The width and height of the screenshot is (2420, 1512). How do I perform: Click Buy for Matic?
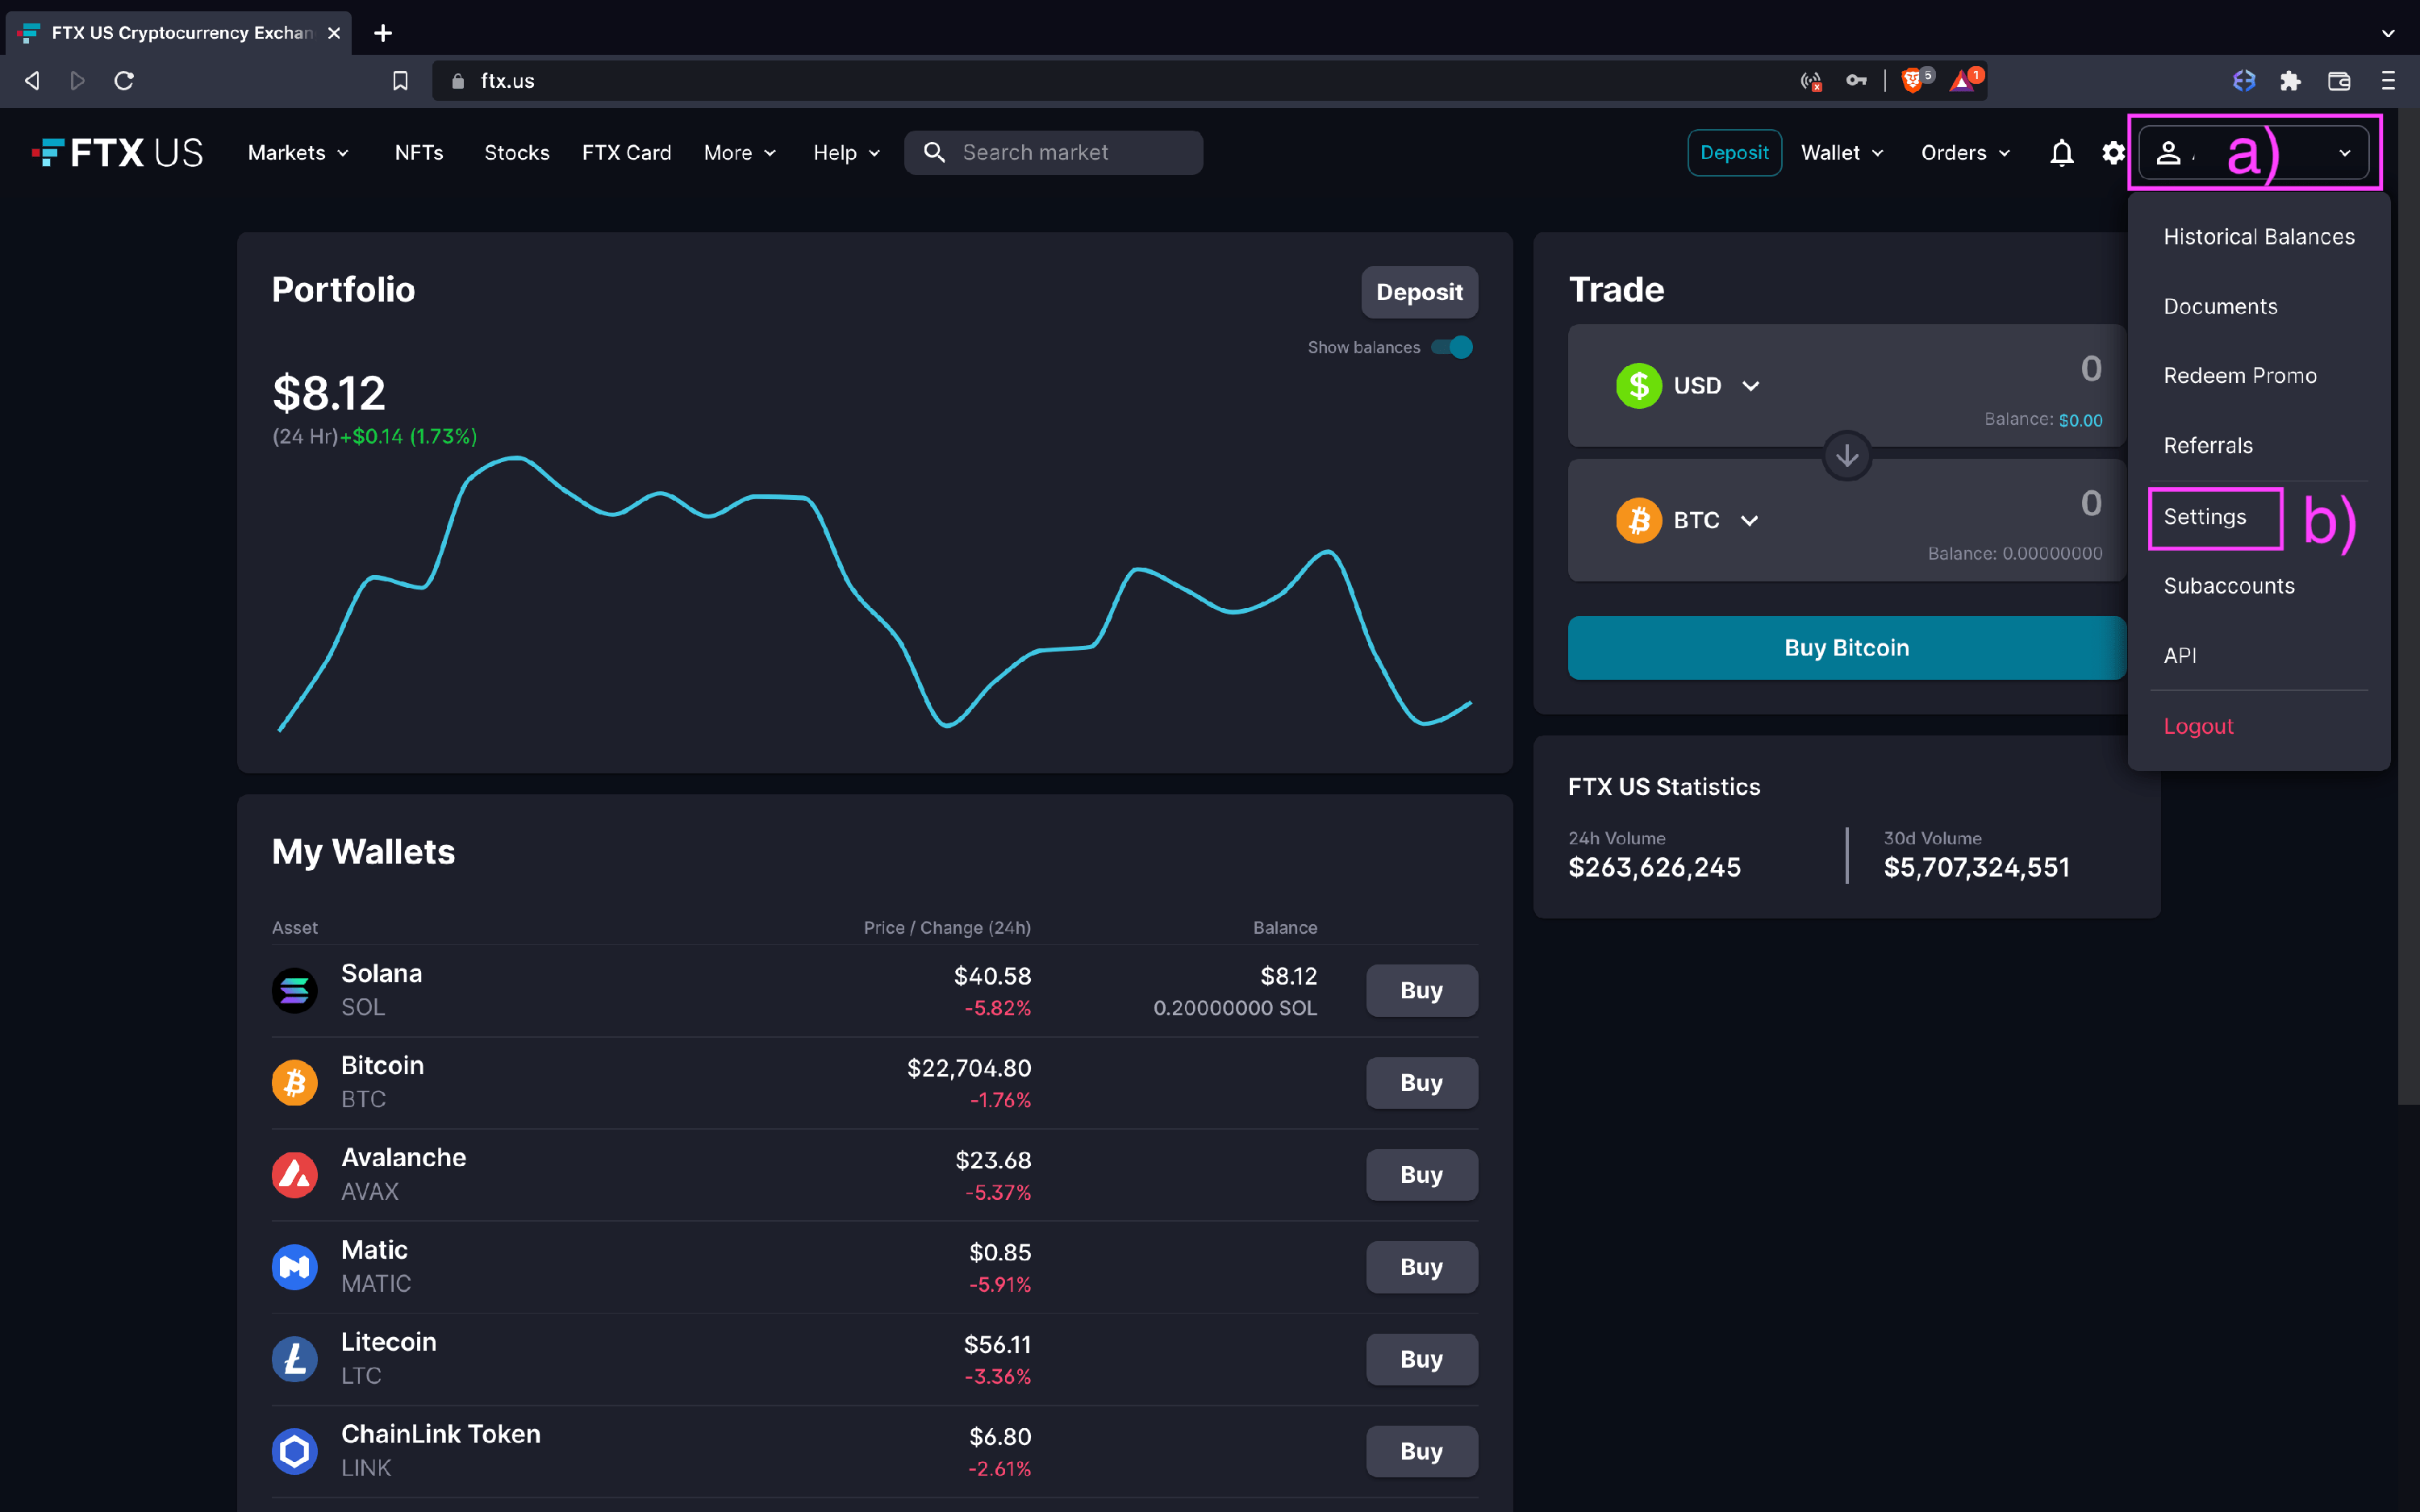[1421, 1267]
